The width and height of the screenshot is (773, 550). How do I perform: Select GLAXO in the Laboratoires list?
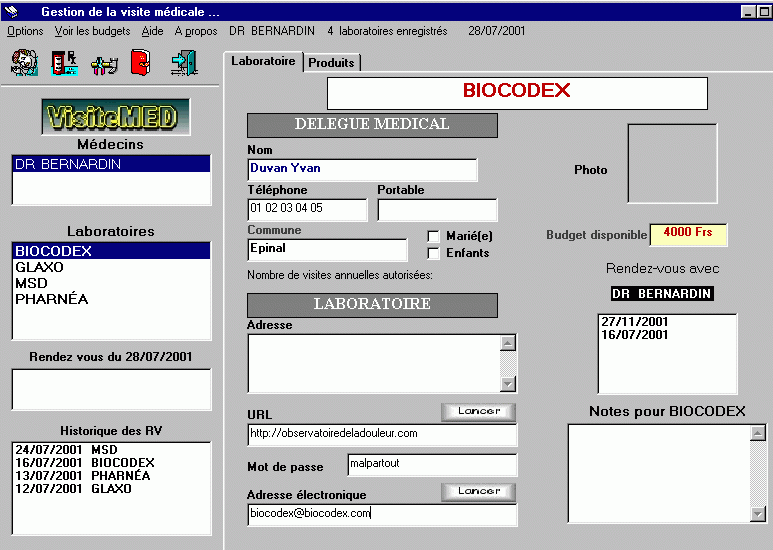(x=111, y=267)
